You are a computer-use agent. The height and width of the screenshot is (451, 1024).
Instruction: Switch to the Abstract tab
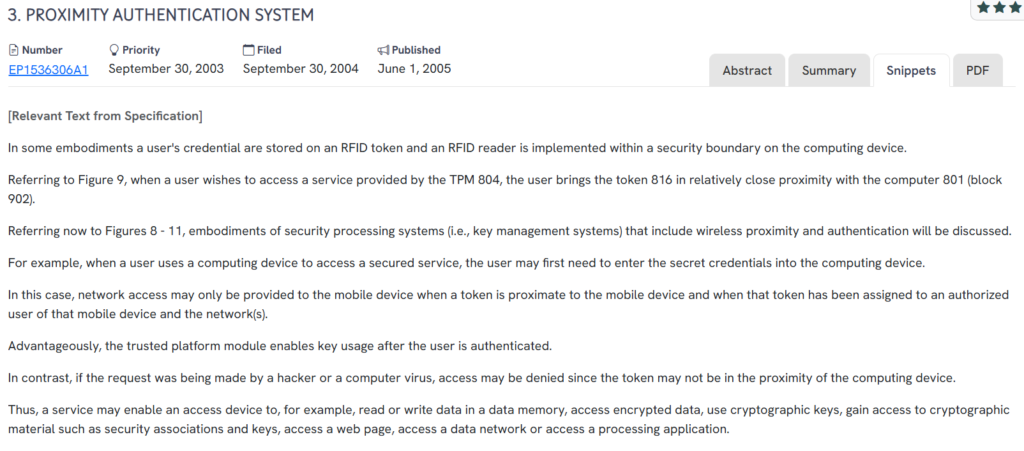point(747,70)
